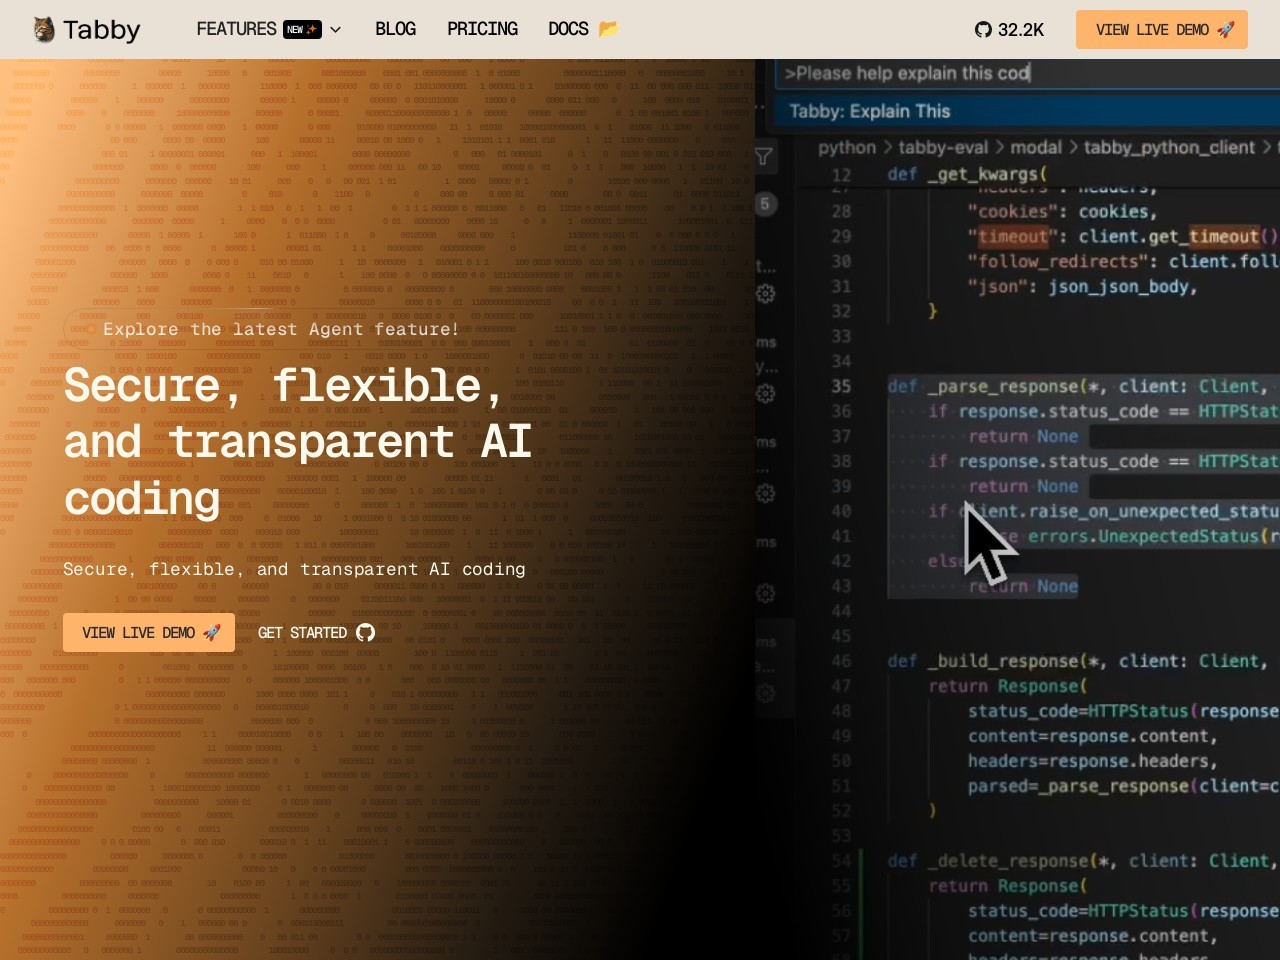The image size is (1280, 960).
Task: Open the FEATURES menu
Action: (236, 30)
